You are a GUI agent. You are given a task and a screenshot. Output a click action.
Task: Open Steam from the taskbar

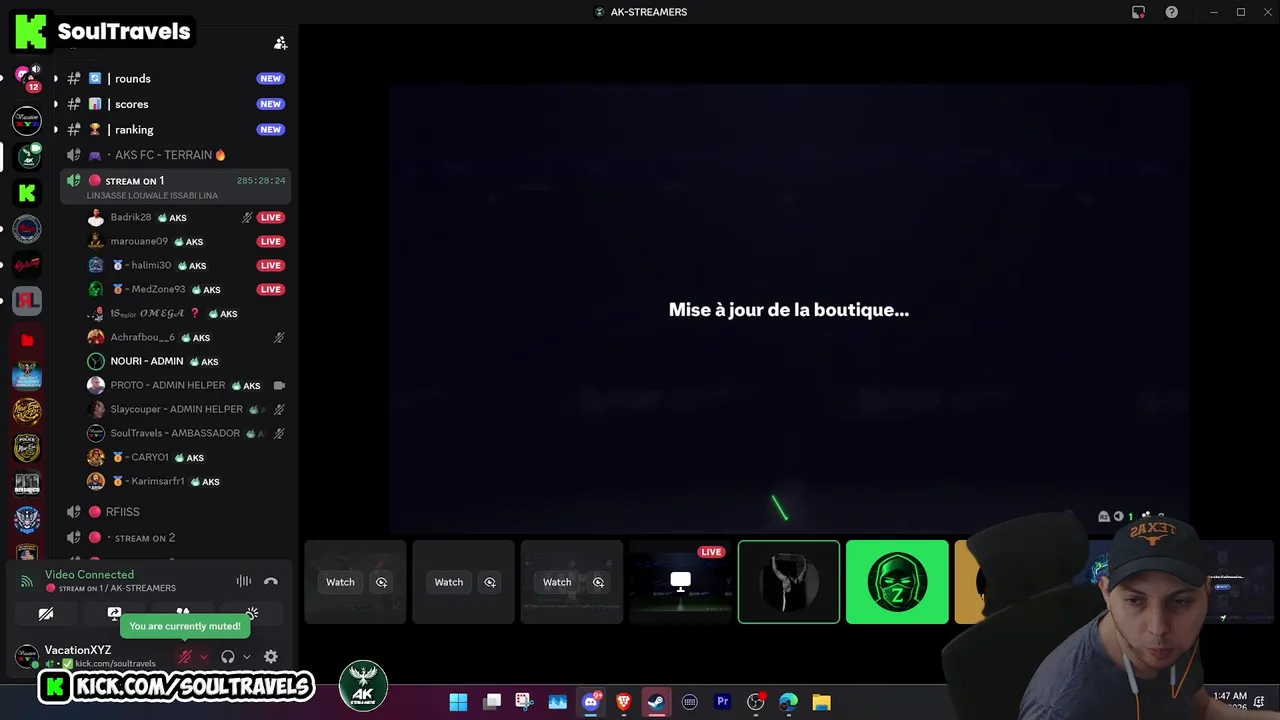[x=656, y=702]
